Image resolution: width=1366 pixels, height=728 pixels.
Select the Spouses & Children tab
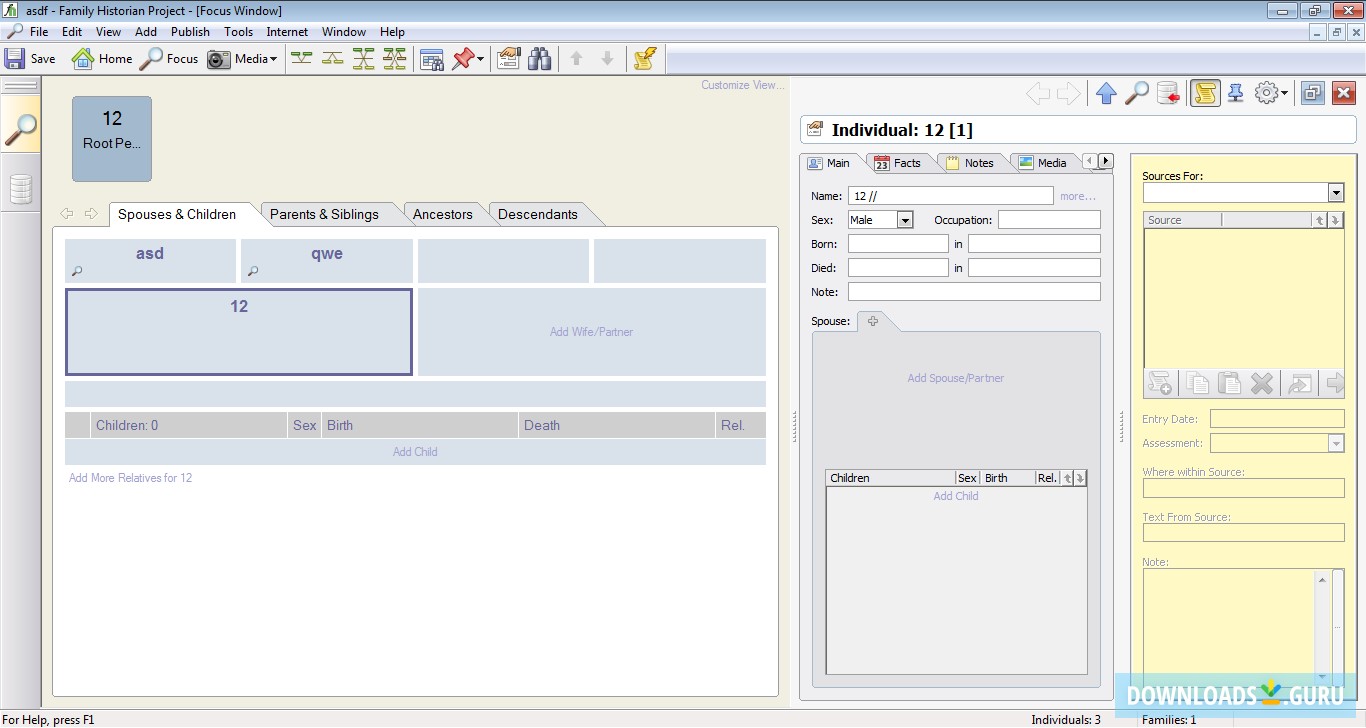[177, 214]
